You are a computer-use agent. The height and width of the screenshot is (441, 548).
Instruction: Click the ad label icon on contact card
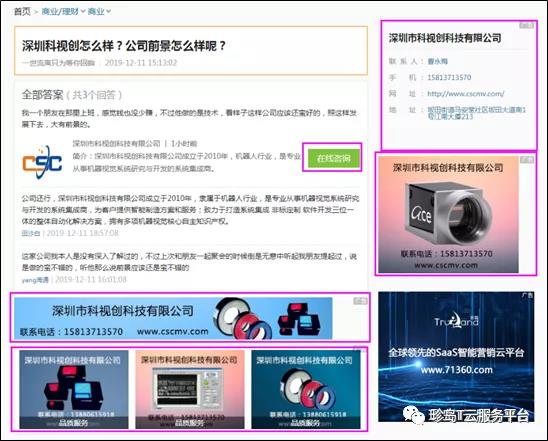(526, 25)
